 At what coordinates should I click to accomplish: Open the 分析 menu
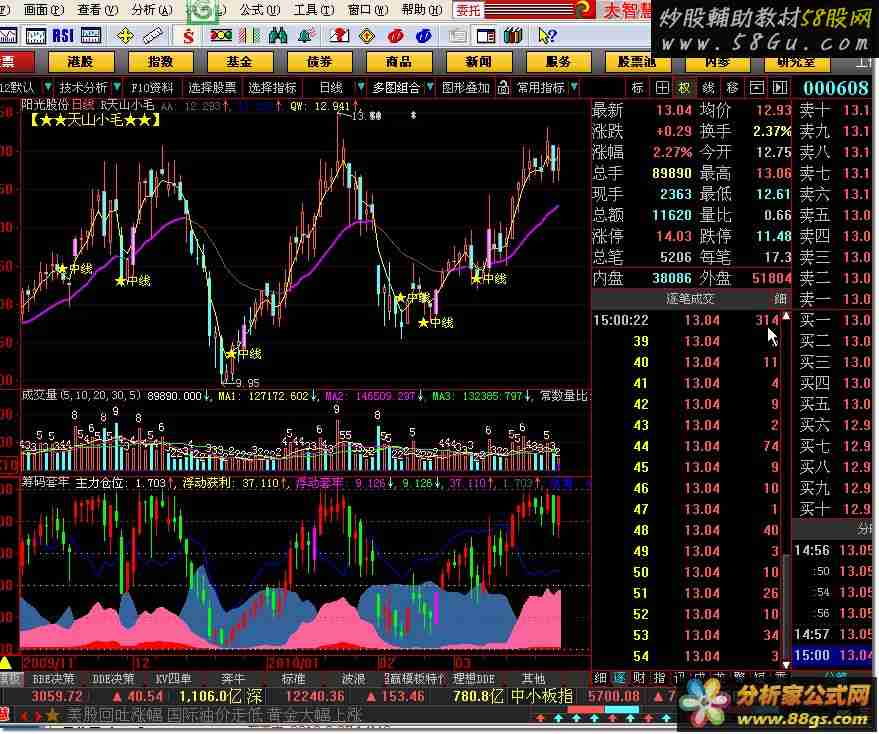(152, 10)
